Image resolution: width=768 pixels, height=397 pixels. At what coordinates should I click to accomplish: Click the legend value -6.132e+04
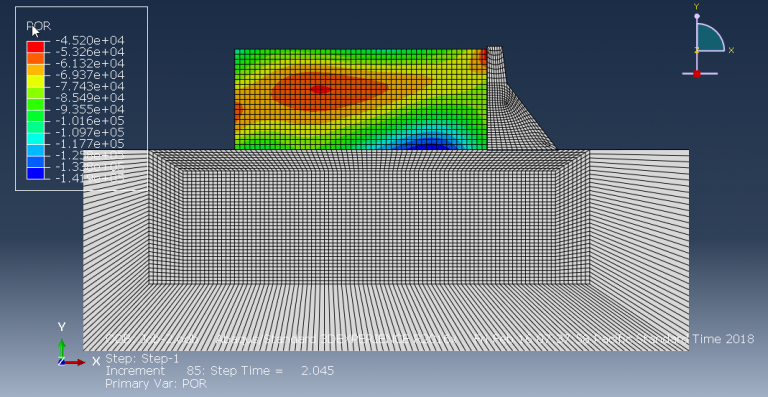tap(90, 64)
